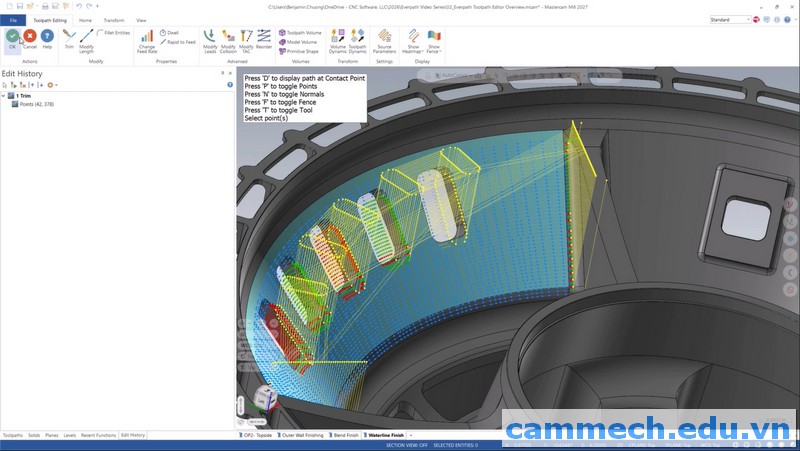Select the Dwell property option
The height and width of the screenshot is (451, 800).
click(x=169, y=33)
